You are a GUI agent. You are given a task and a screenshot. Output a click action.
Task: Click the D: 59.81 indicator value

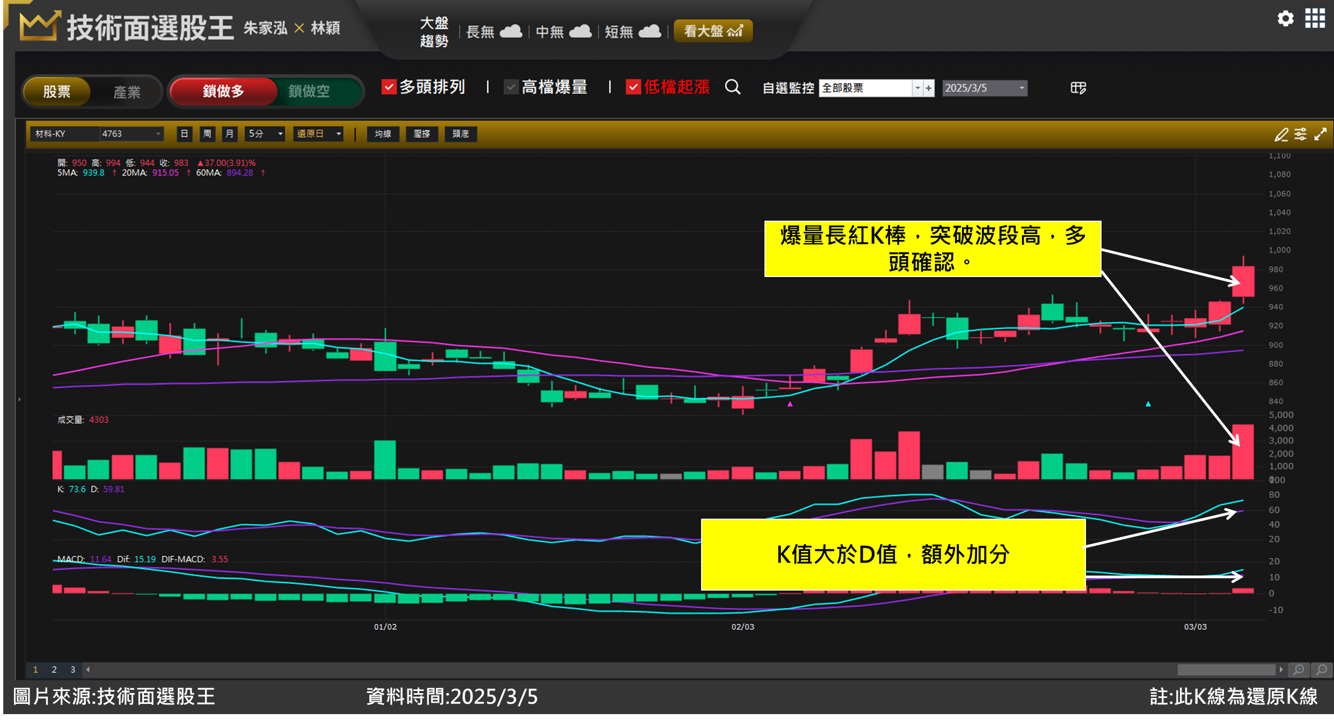click(x=108, y=489)
